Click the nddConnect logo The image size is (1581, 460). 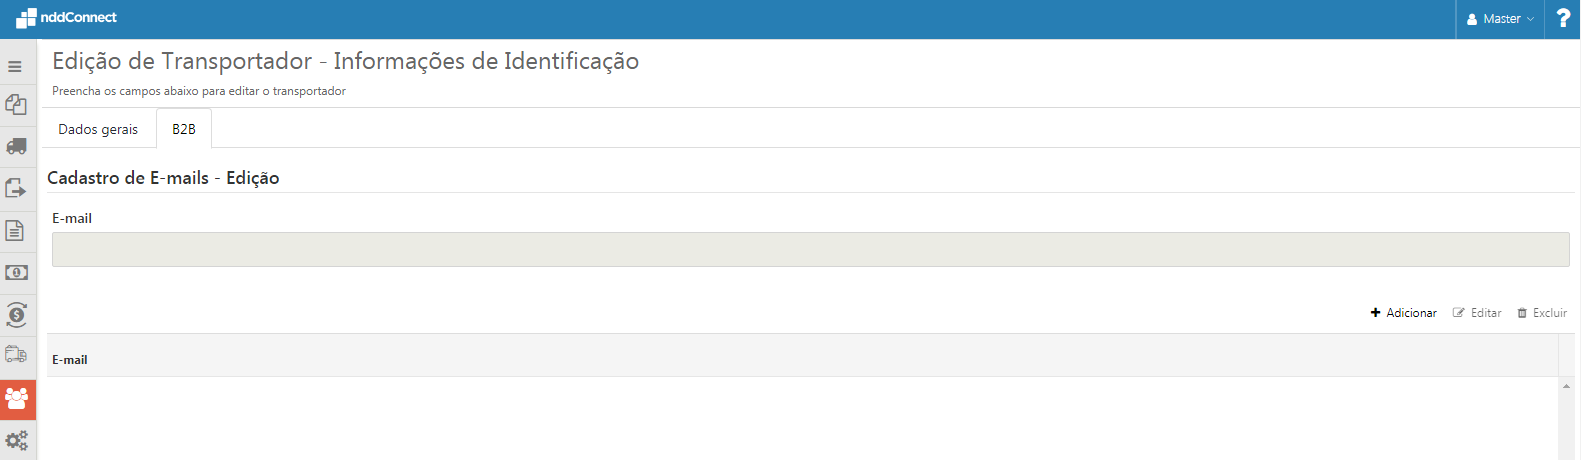coord(67,18)
